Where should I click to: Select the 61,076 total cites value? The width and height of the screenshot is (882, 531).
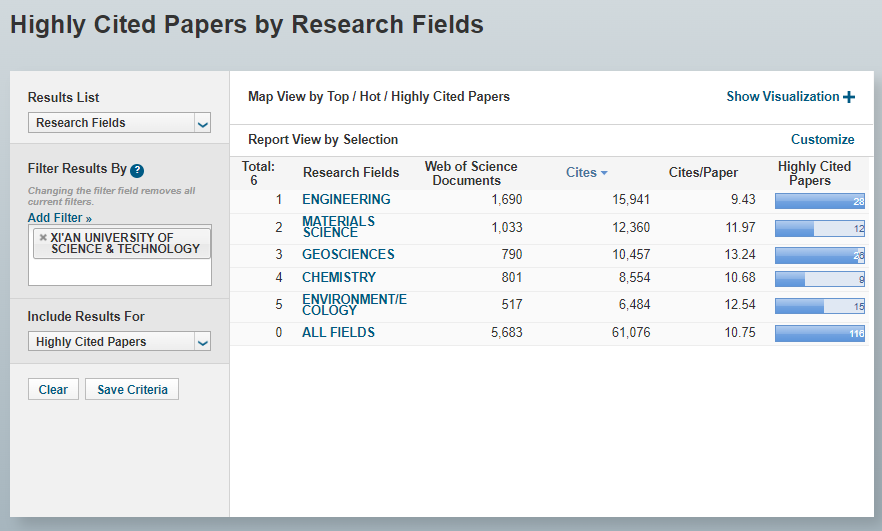pos(631,332)
